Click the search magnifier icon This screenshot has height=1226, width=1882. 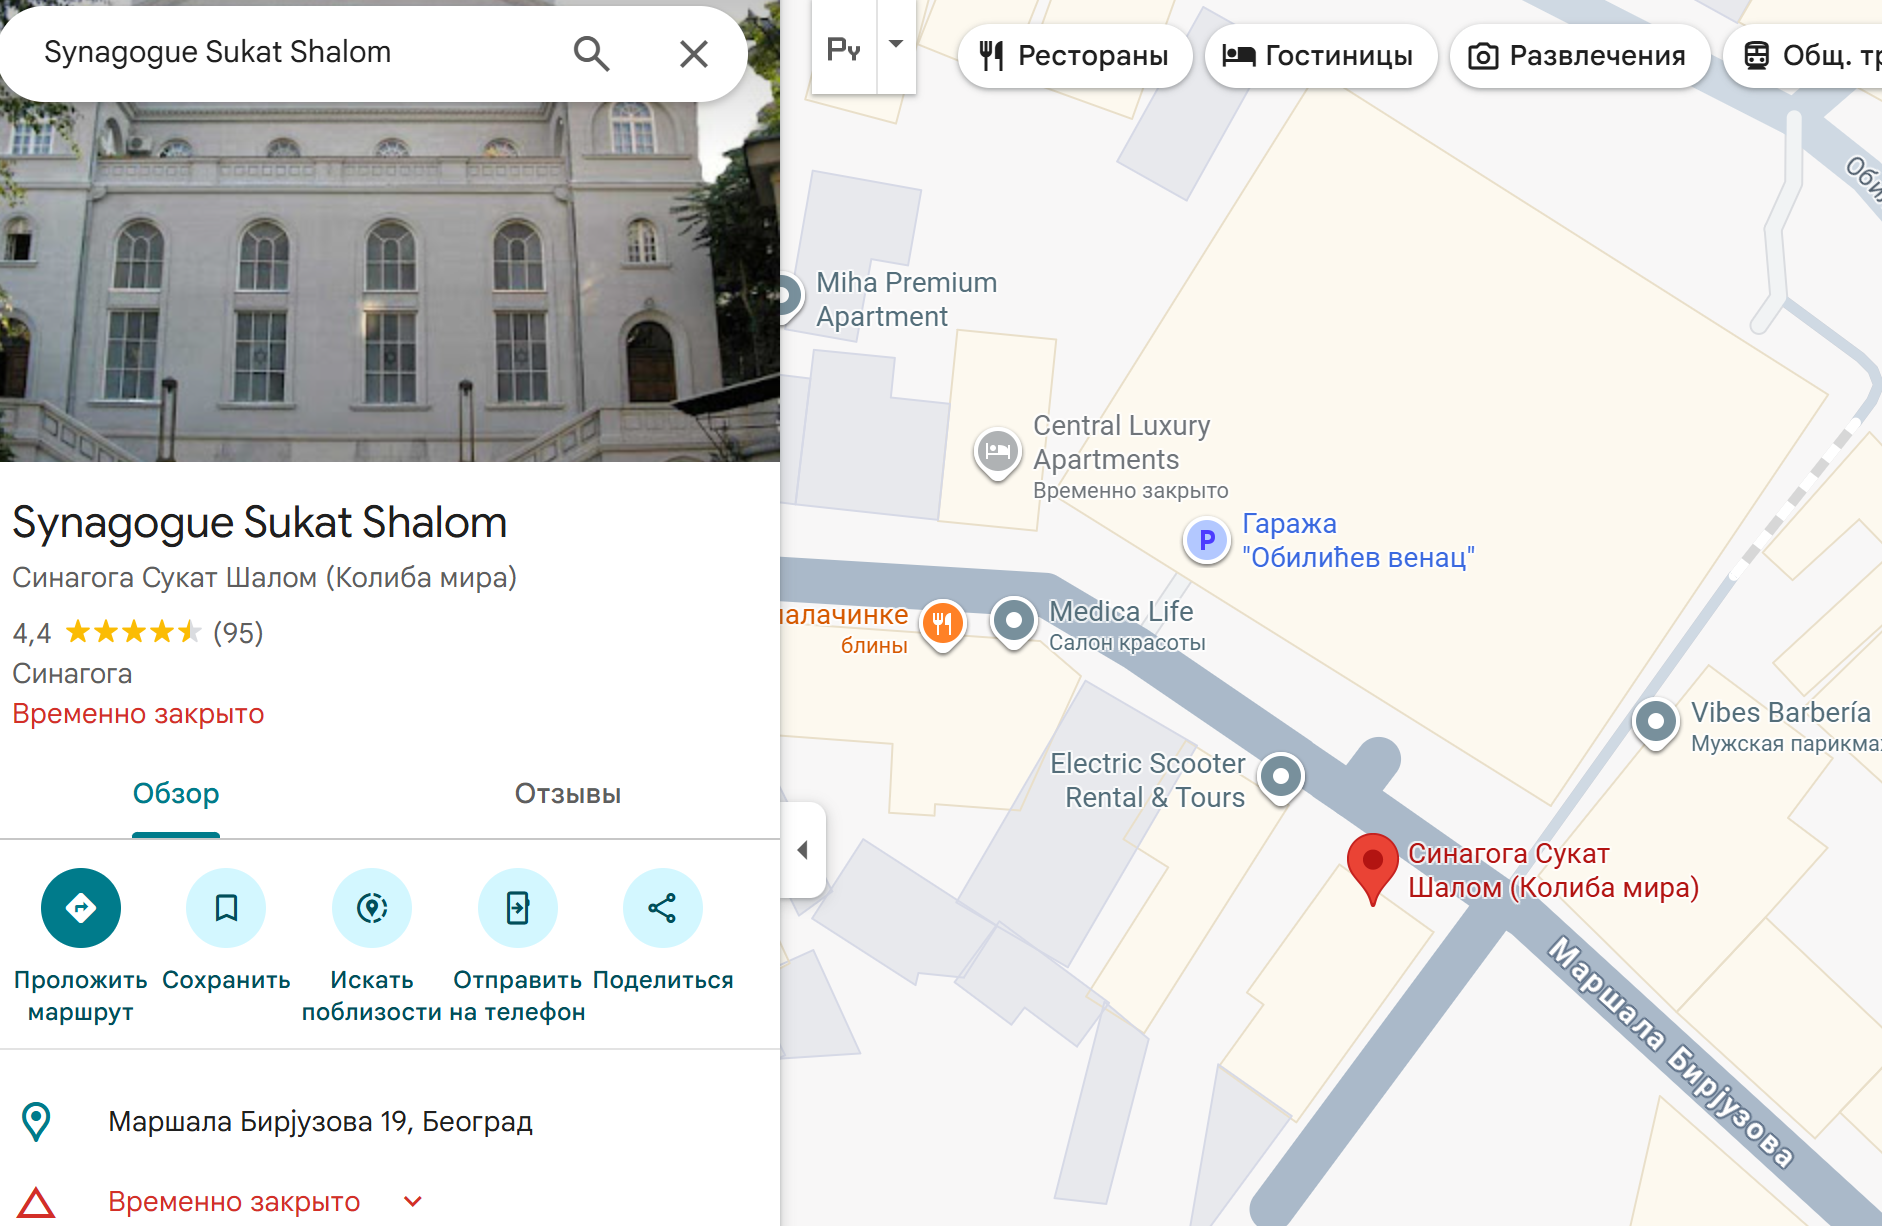pos(591,53)
